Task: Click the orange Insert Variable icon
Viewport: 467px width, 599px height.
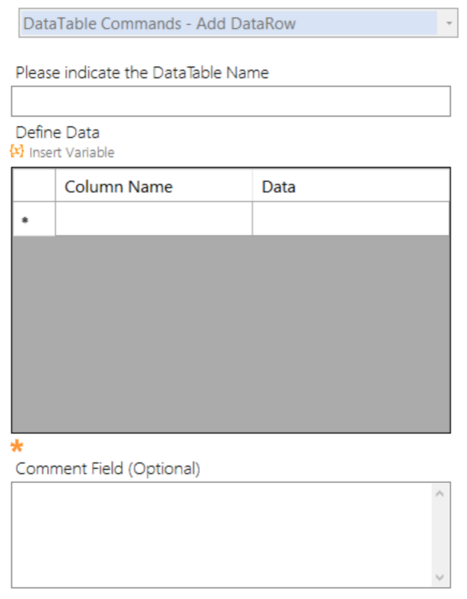Action: [x=17, y=151]
